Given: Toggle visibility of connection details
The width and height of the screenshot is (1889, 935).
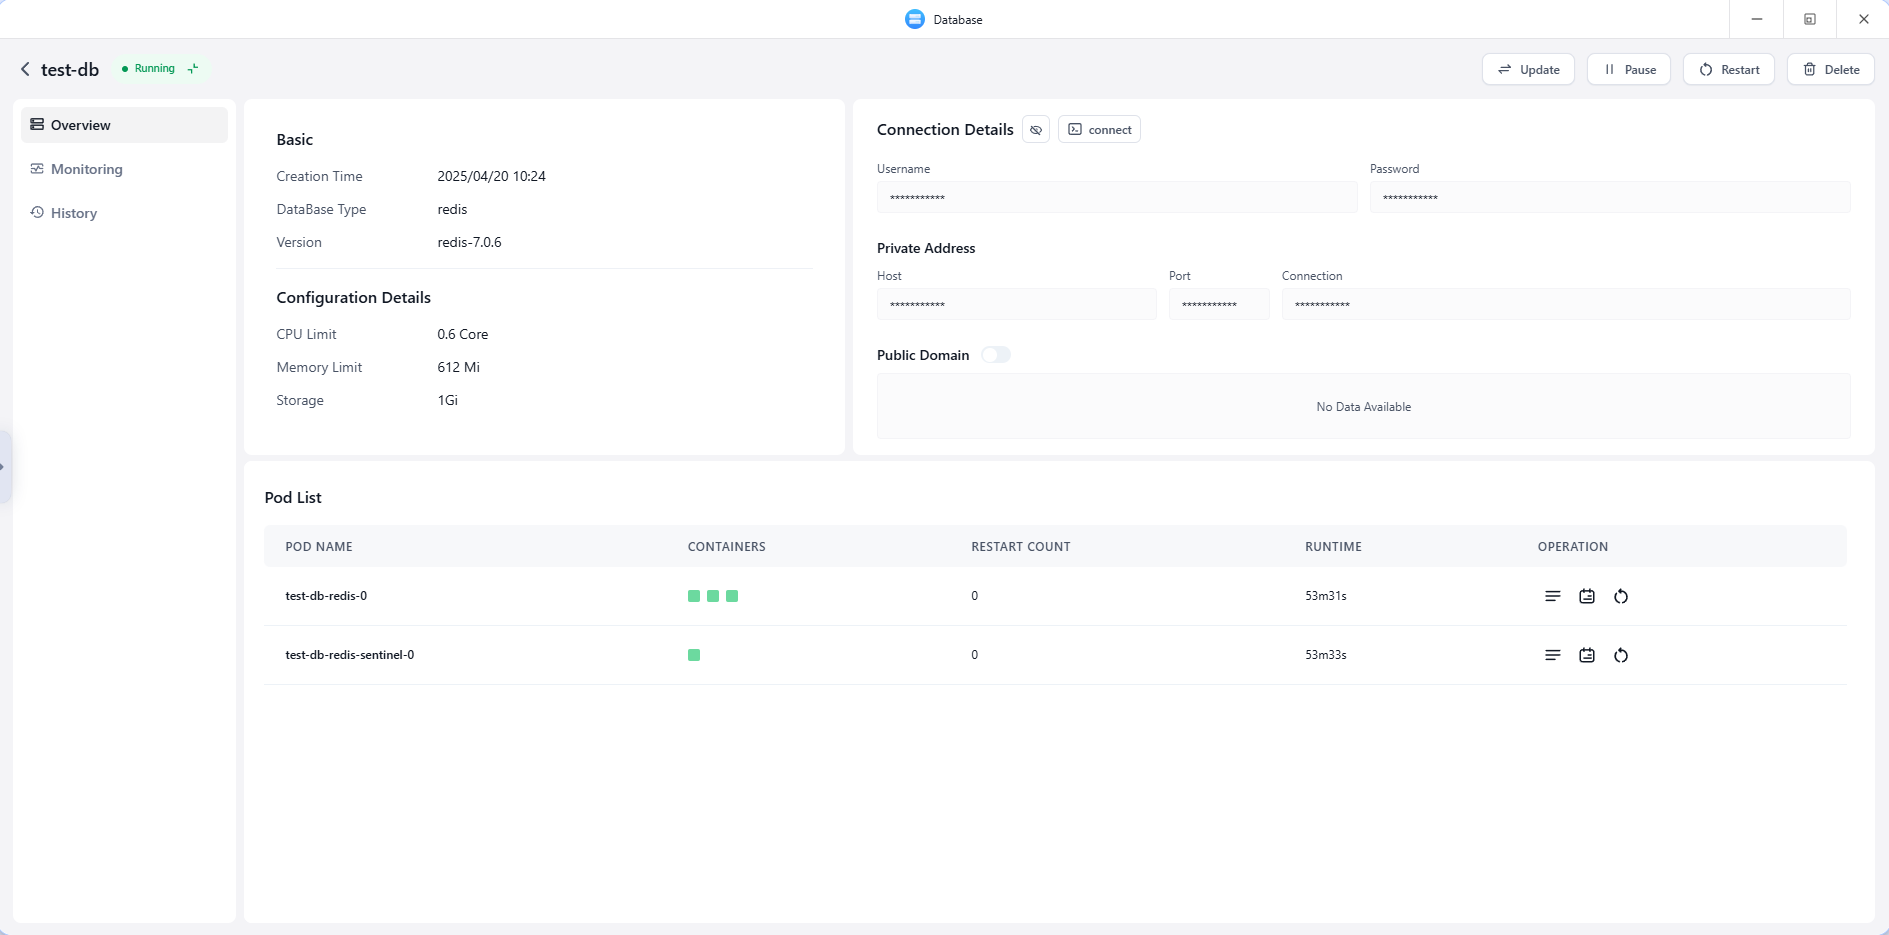Looking at the screenshot, I should click(1036, 130).
